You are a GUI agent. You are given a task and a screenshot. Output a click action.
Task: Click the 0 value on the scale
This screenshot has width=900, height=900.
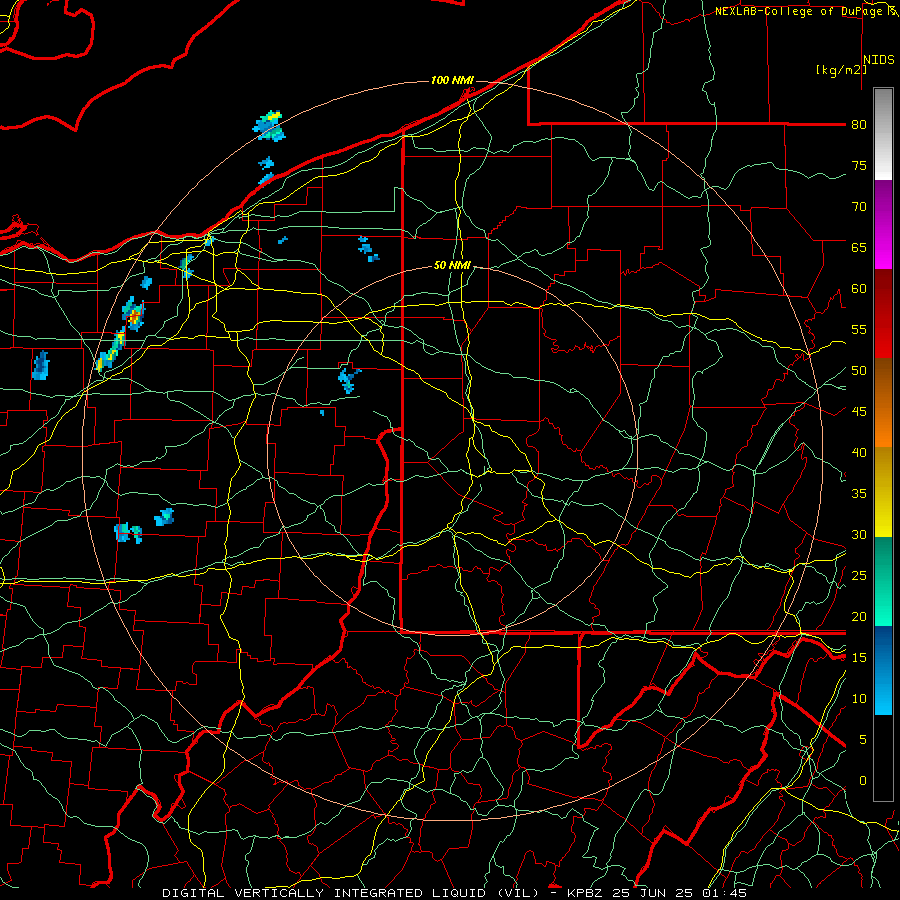(x=862, y=781)
